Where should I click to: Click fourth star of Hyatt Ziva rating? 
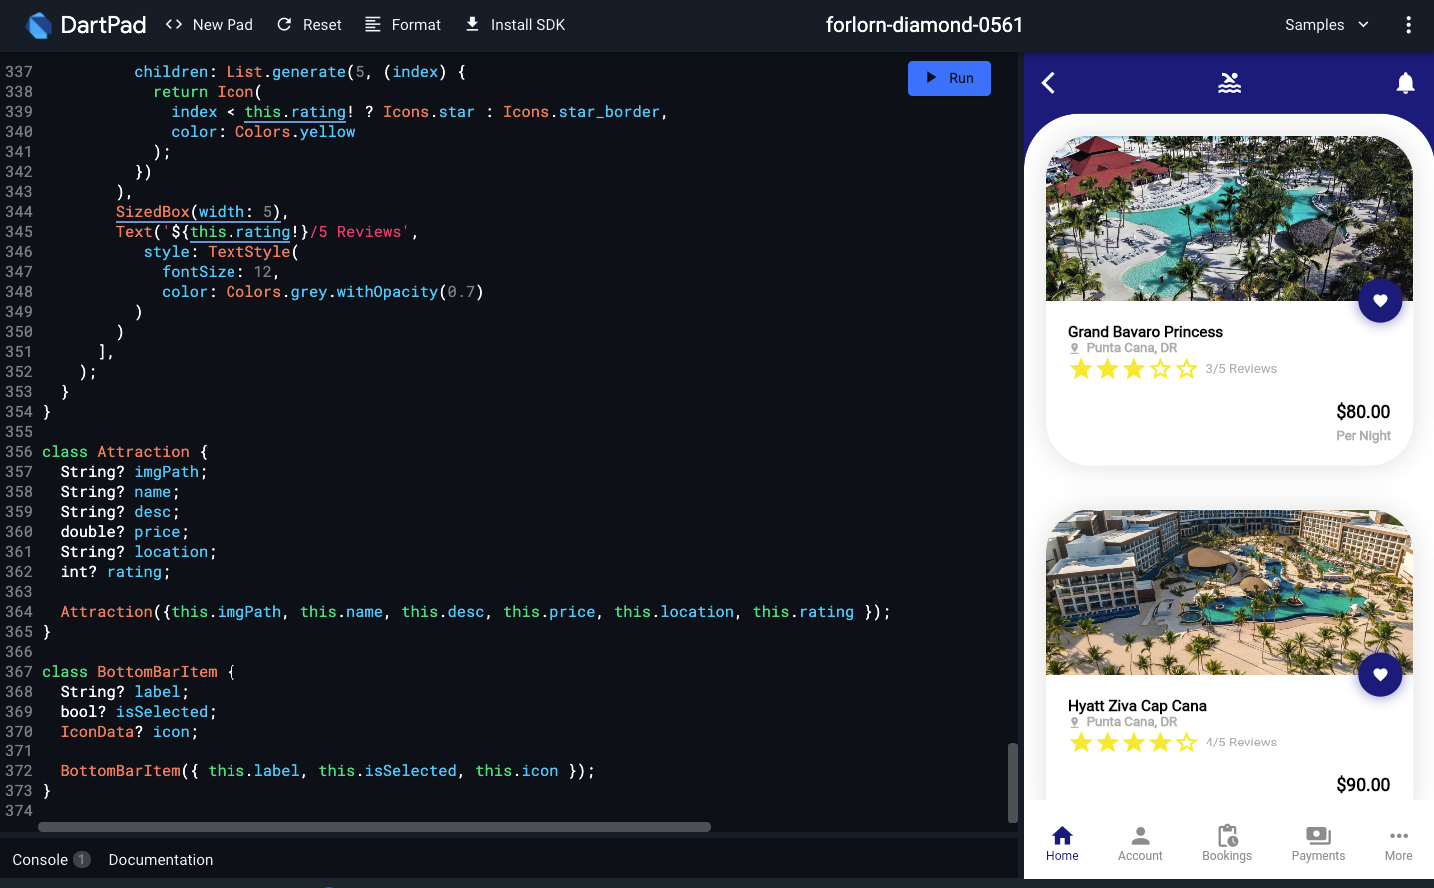(x=1160, y=742)
